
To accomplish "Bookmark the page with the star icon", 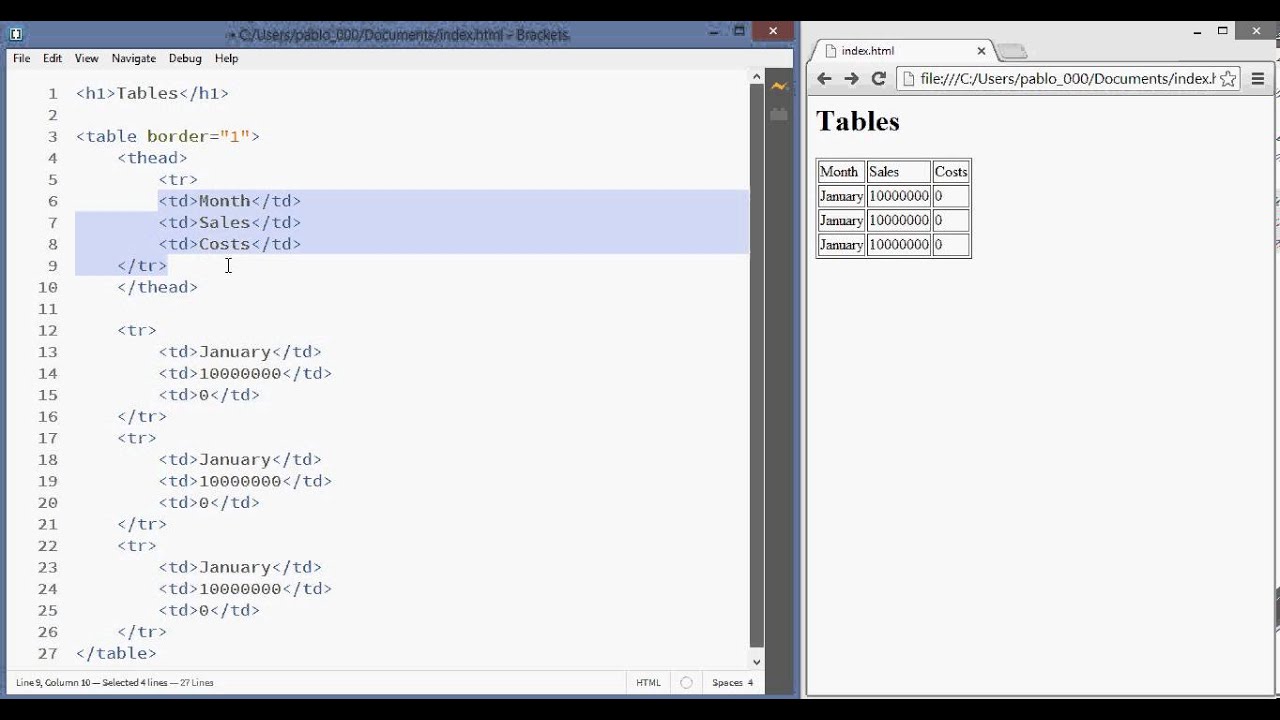I will (1228, 79).
